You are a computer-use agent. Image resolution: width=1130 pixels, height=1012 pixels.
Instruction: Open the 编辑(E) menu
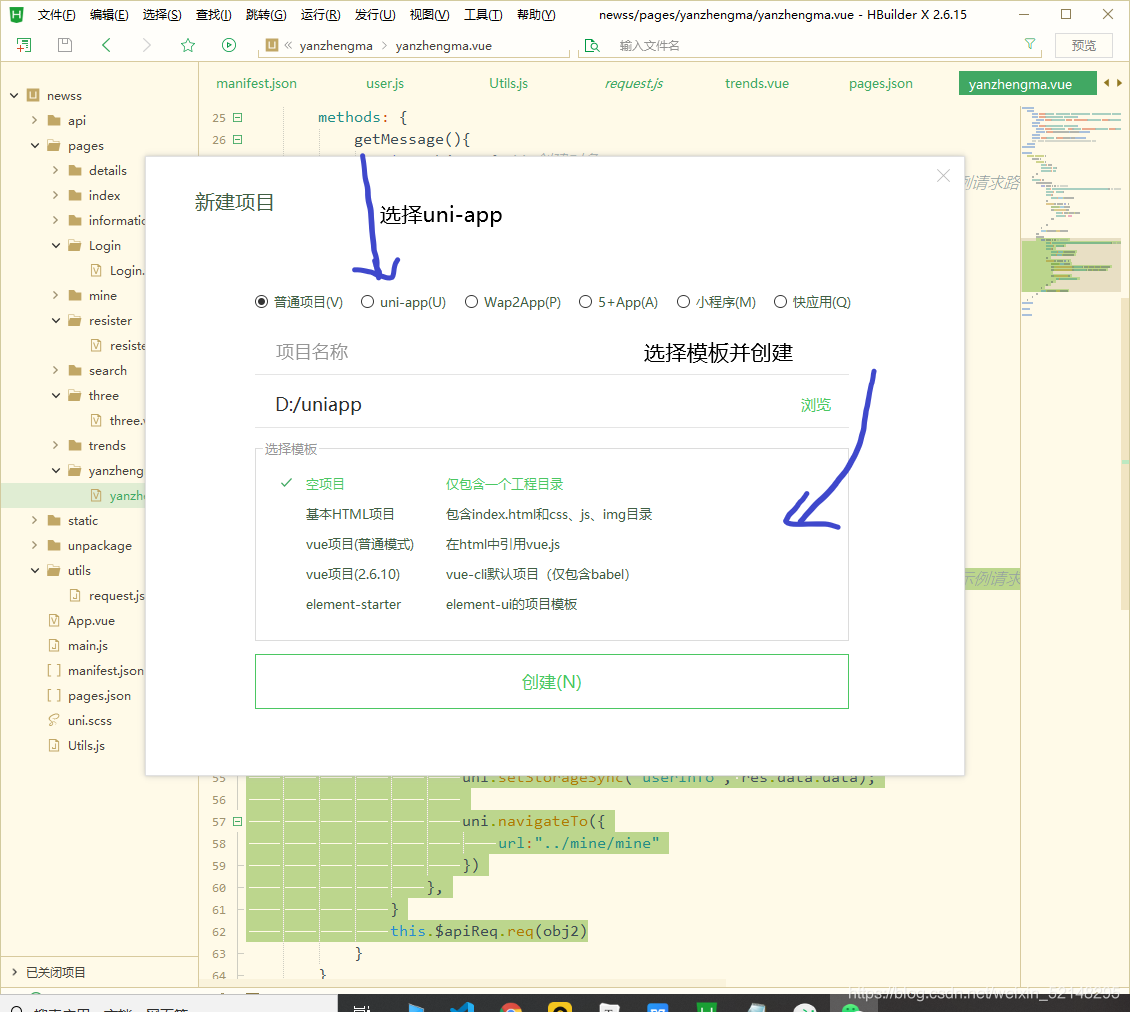click(x=109, y=14)
